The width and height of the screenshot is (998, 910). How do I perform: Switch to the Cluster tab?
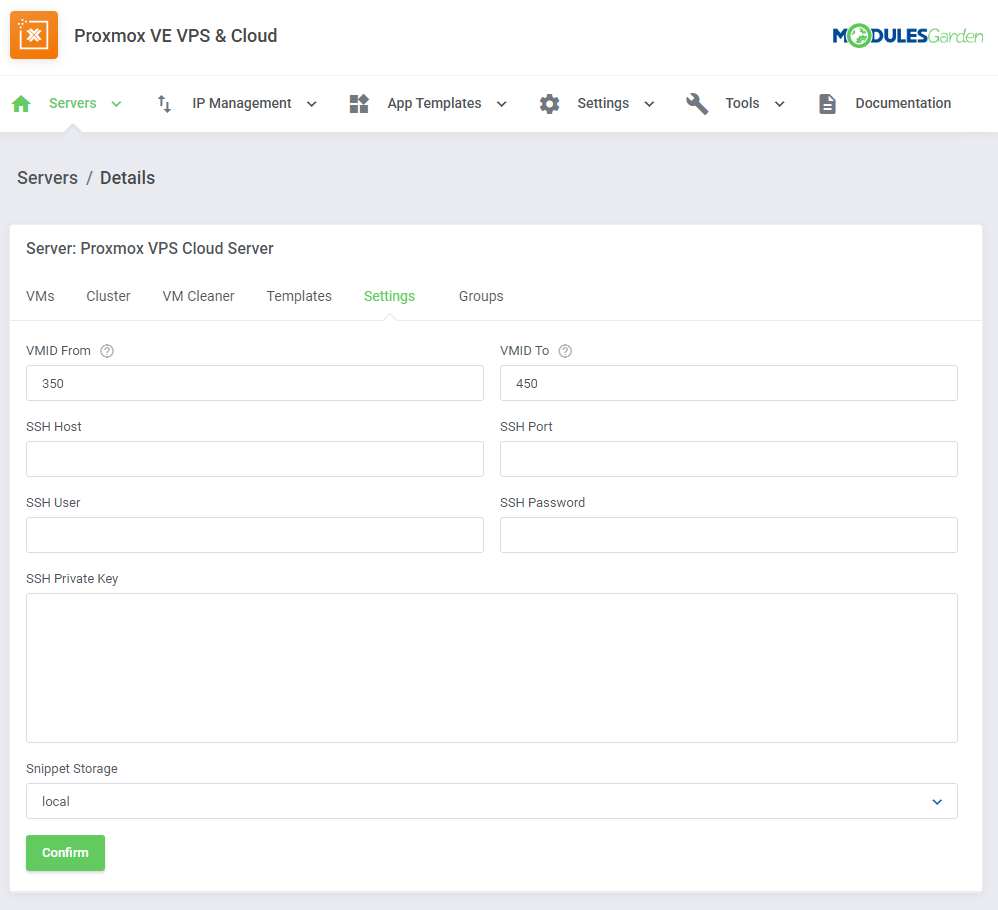point(108,296)
